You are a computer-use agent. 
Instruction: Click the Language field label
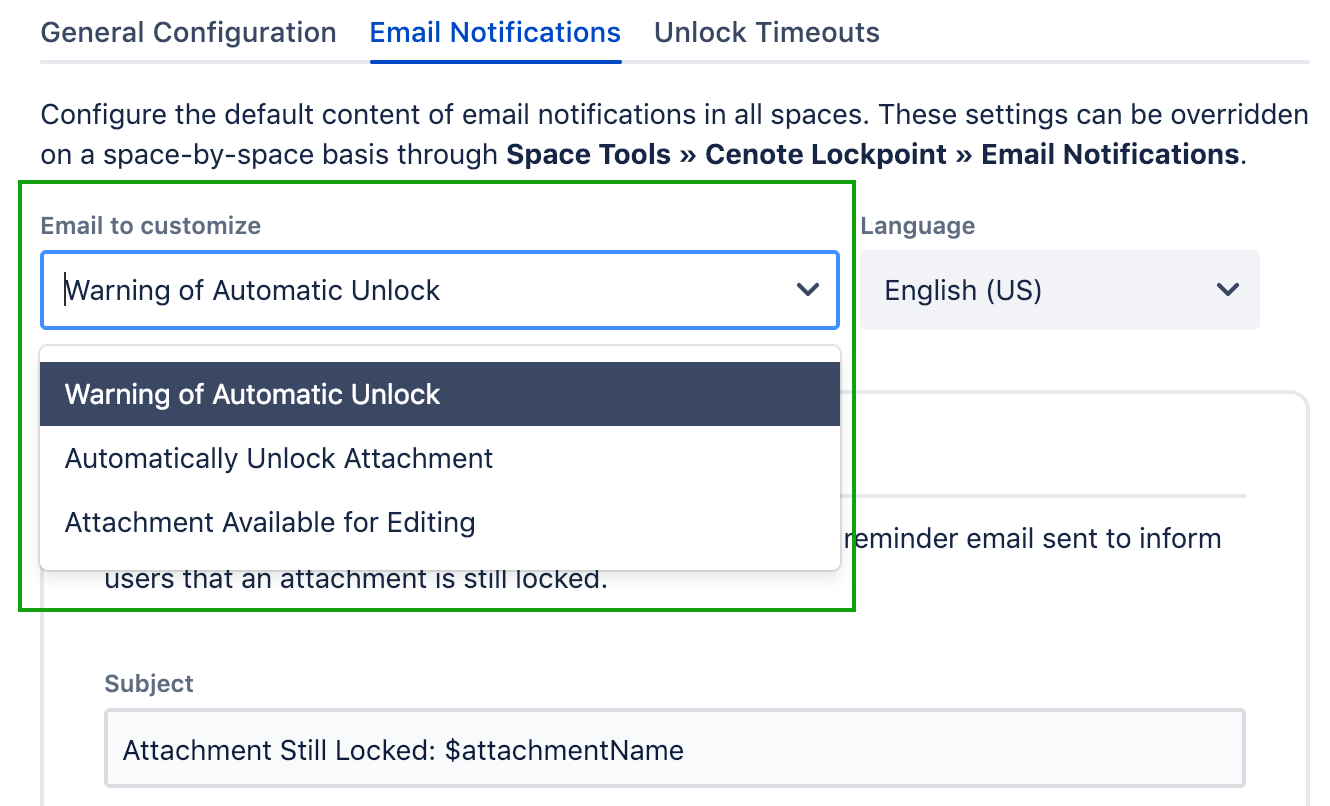click(x=917, y=226)
